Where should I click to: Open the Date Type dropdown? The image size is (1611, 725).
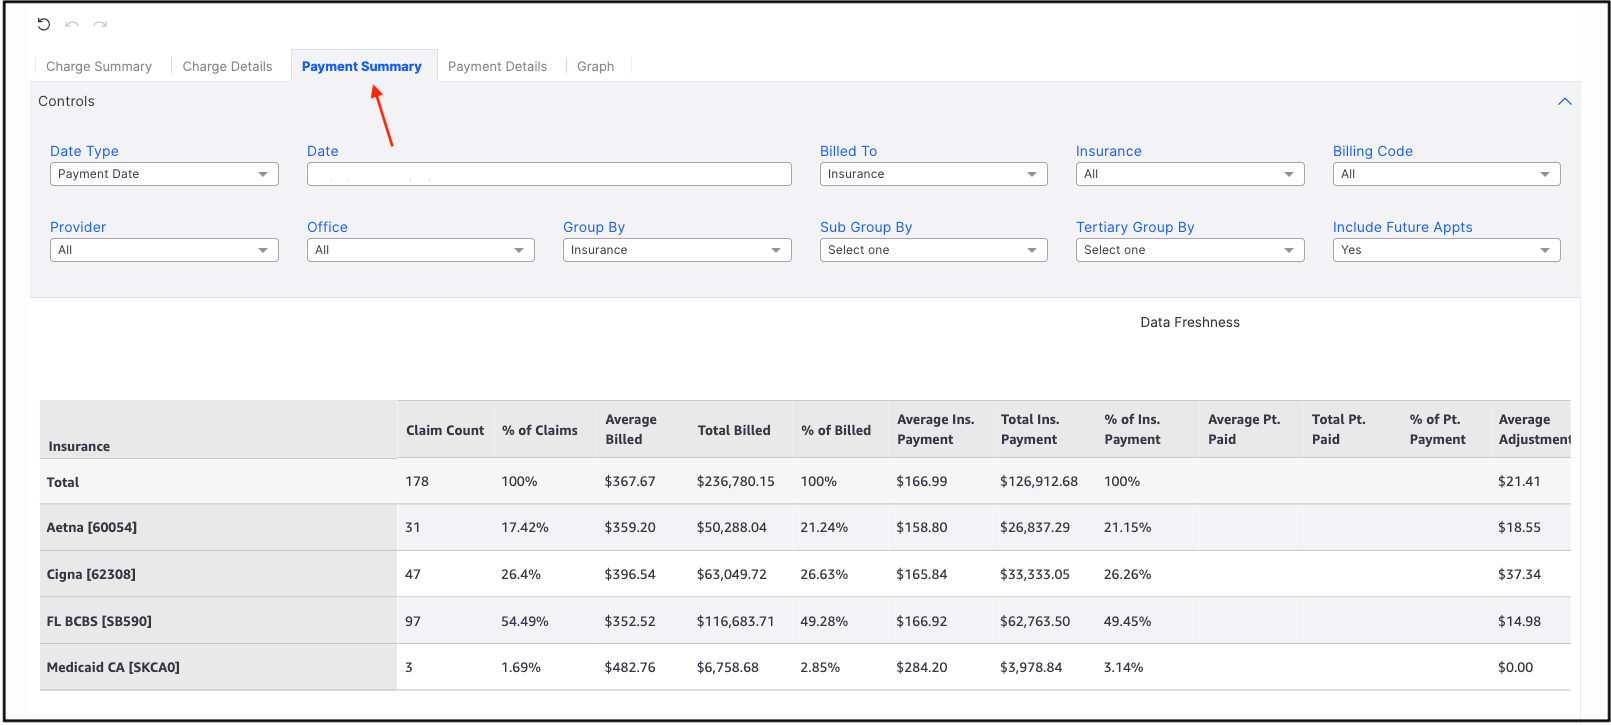point(164,174)
